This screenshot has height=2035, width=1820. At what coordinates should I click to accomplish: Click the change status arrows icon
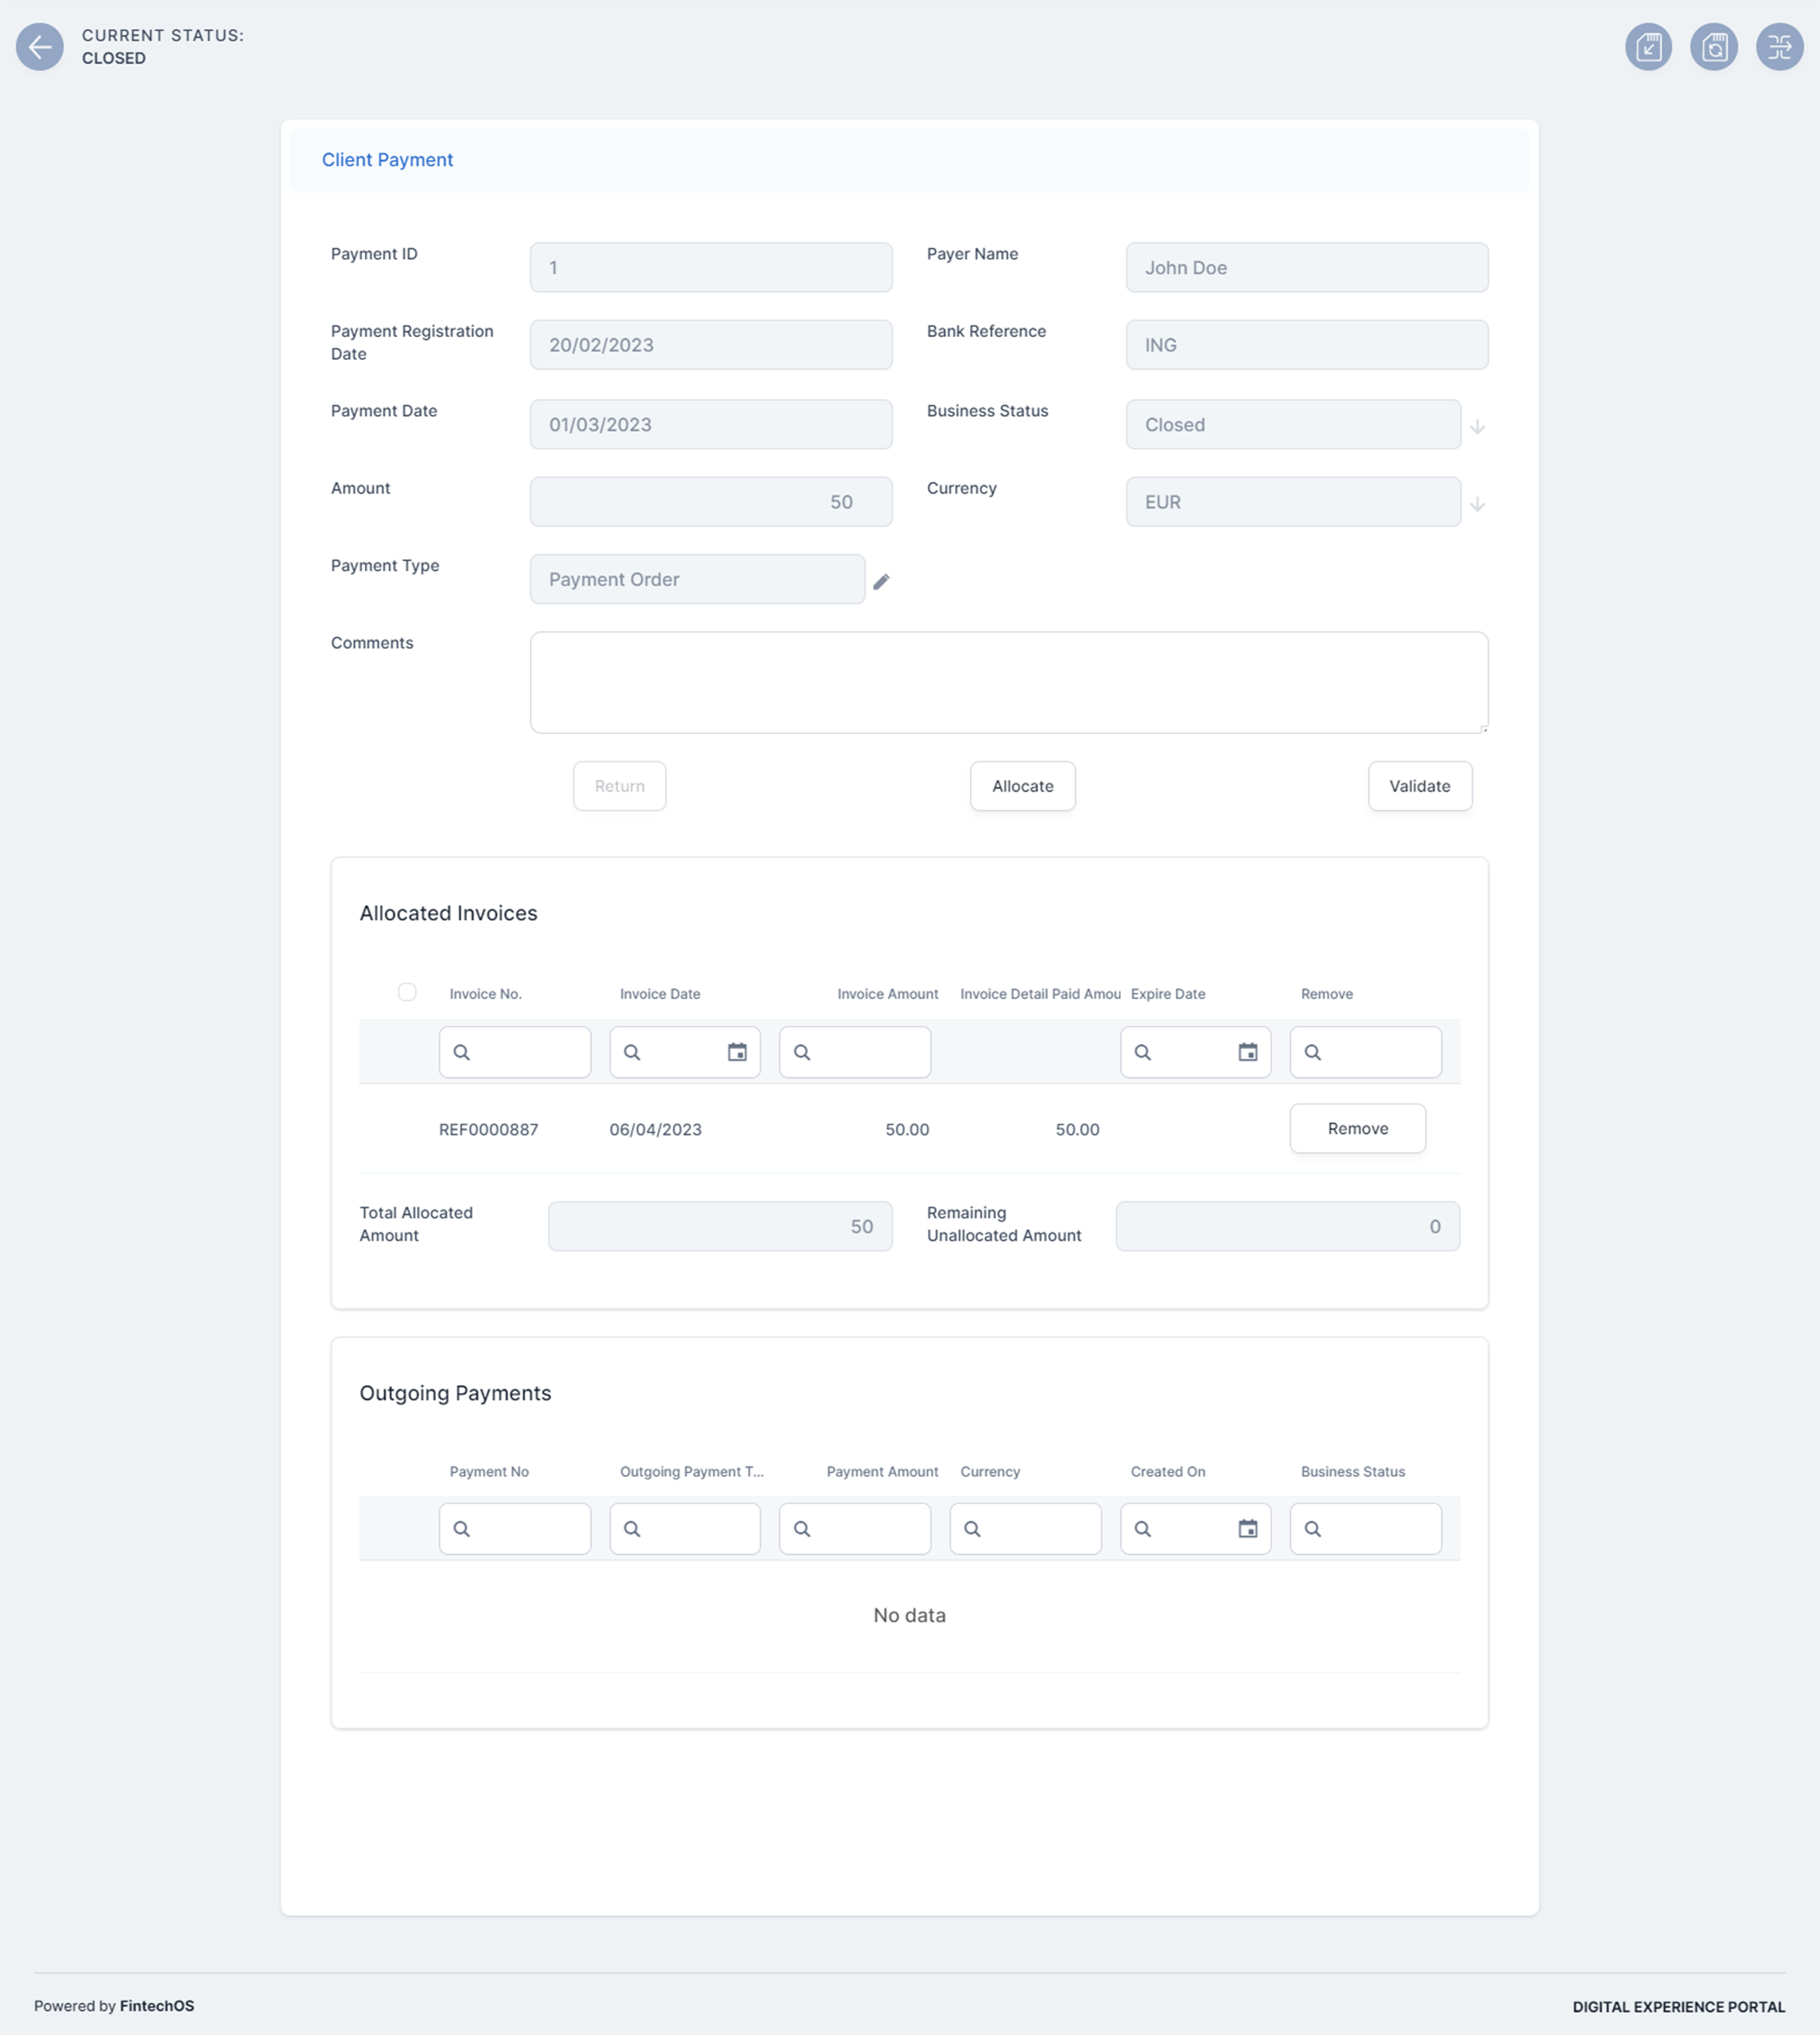point(1779,47)
